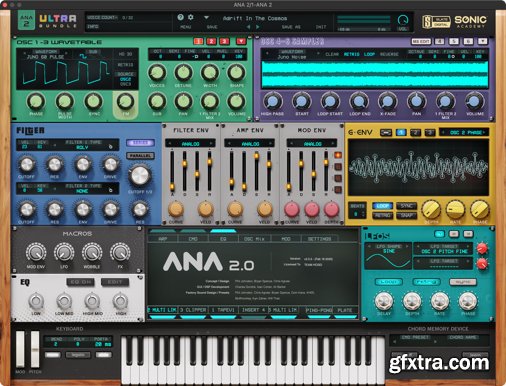Viewport: 506px width, 386px height.
Task: Open Filter 1 Type selector
Action: coord(82,147)
